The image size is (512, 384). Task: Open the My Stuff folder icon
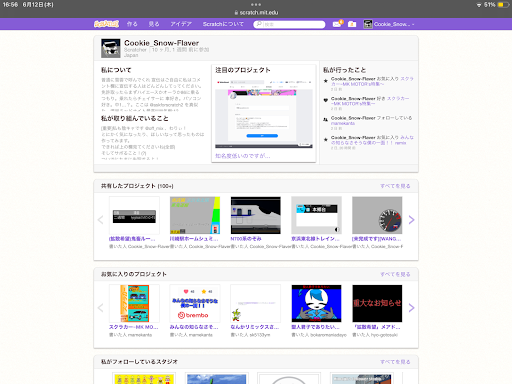click(352, 24)
